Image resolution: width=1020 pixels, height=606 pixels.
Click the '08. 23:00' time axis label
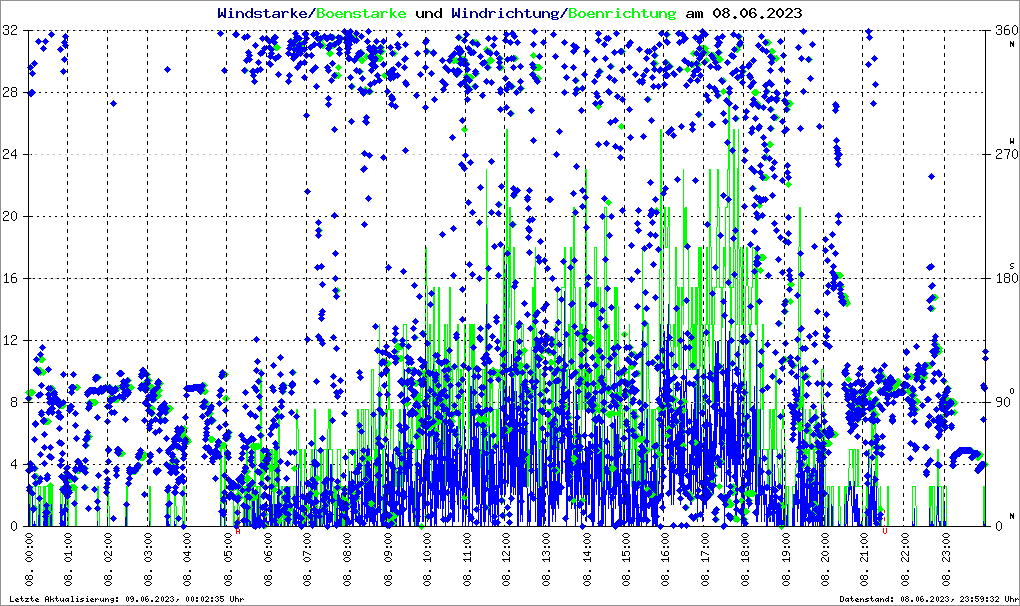(x=945, y=560)
